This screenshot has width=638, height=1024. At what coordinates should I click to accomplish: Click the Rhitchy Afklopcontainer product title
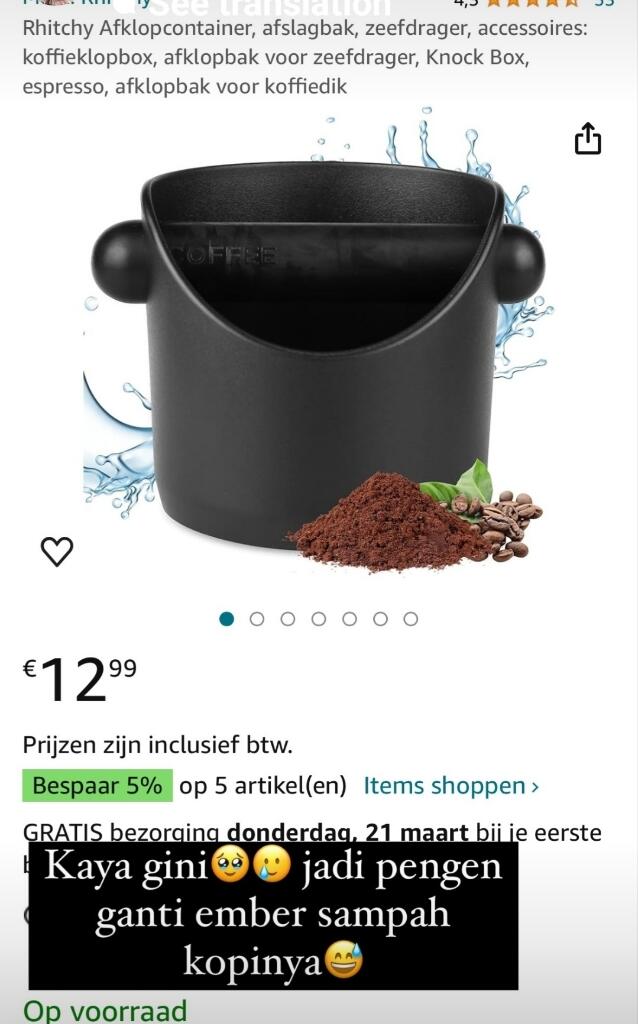(x=305, y=57)
